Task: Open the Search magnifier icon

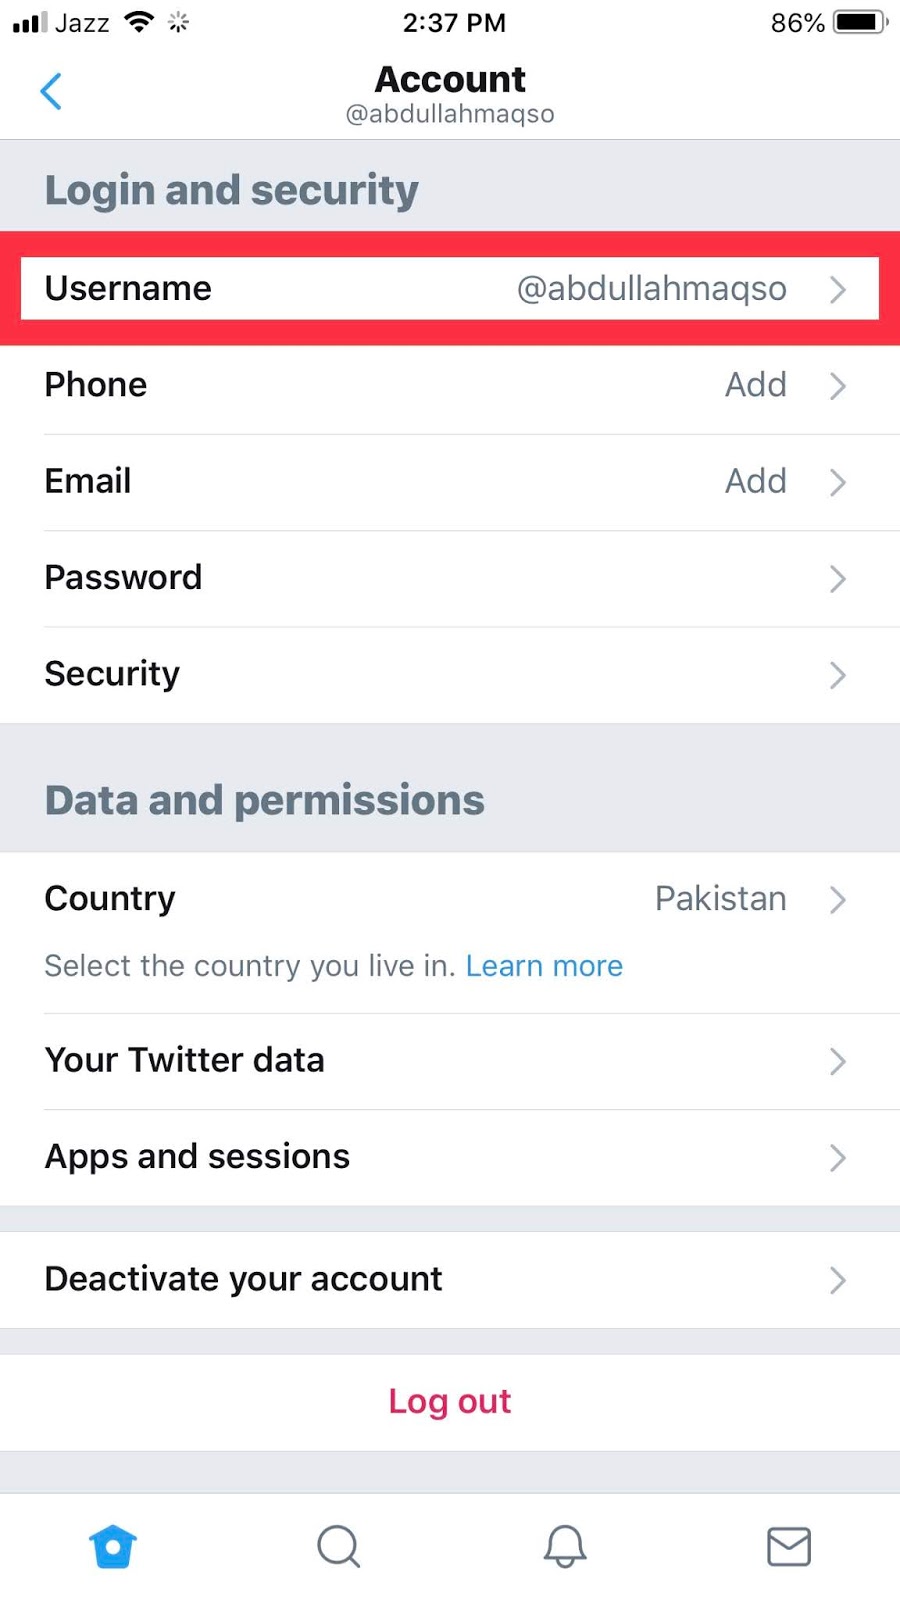Action: (x=338, y=1546)
